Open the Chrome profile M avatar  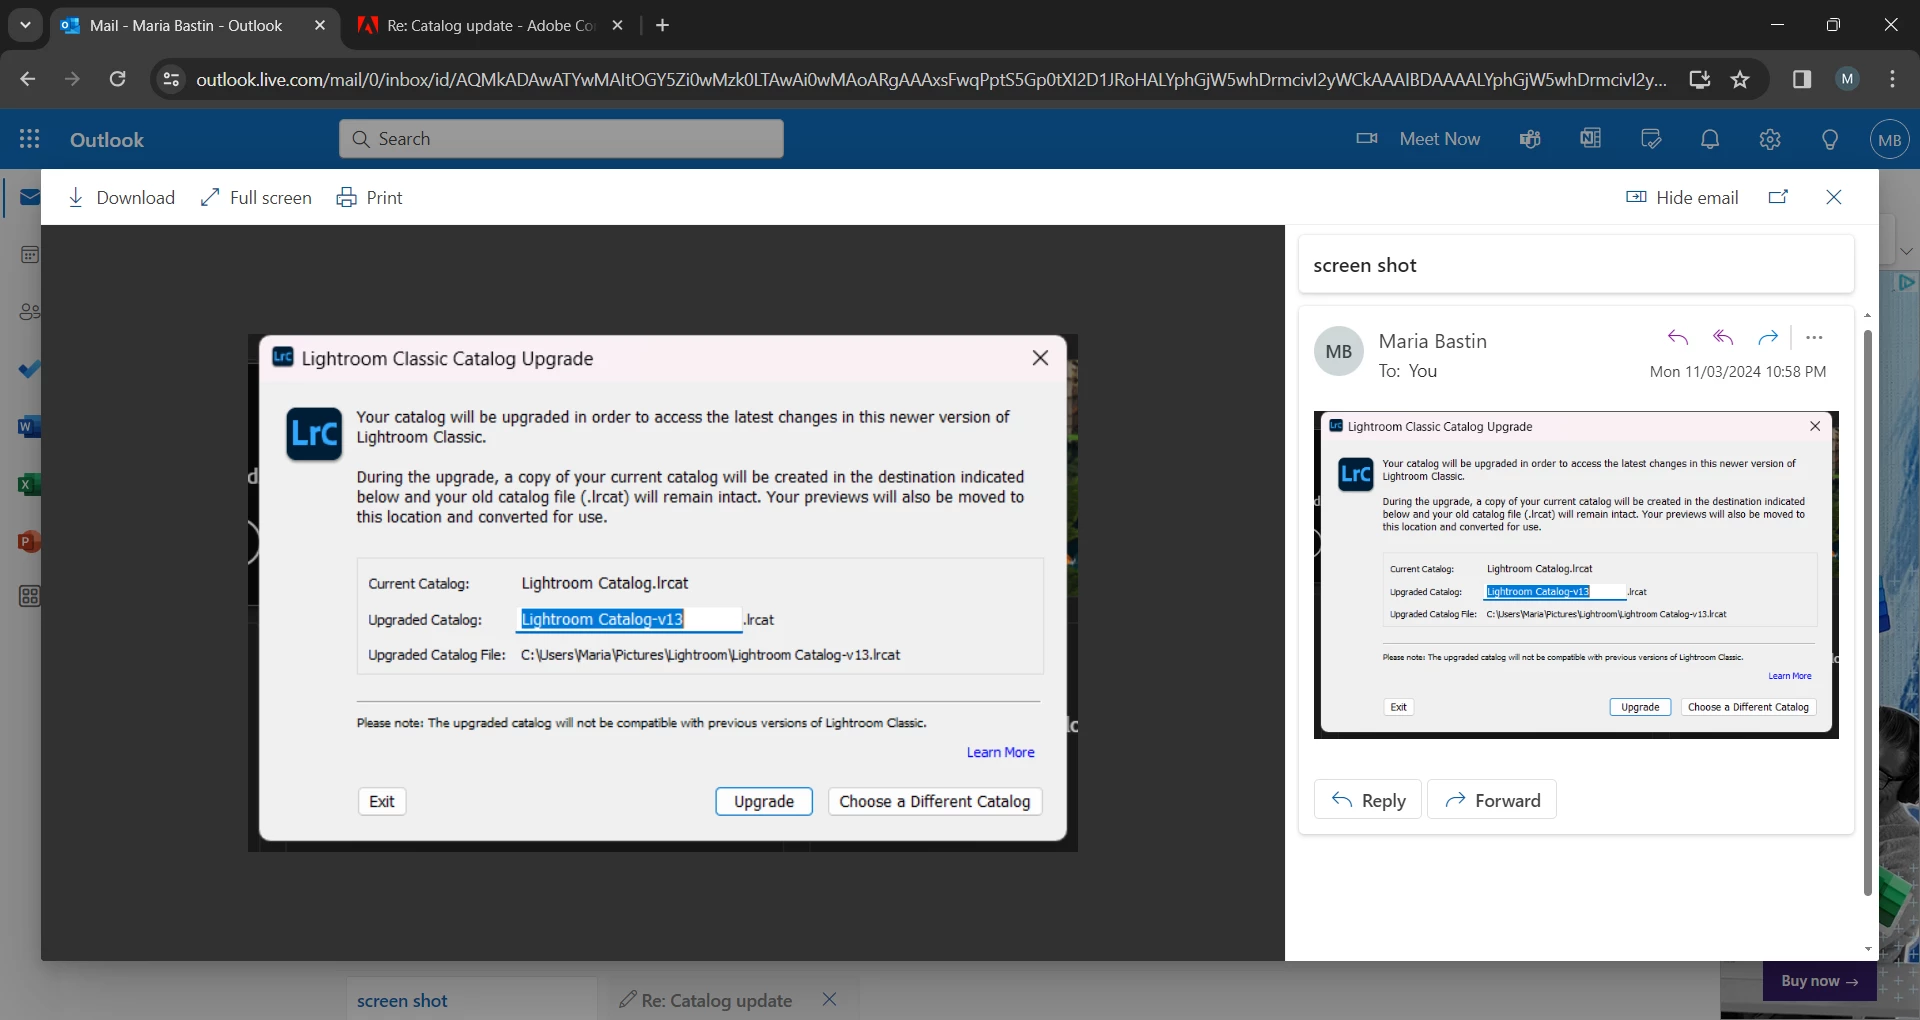tap(1847, 79)
